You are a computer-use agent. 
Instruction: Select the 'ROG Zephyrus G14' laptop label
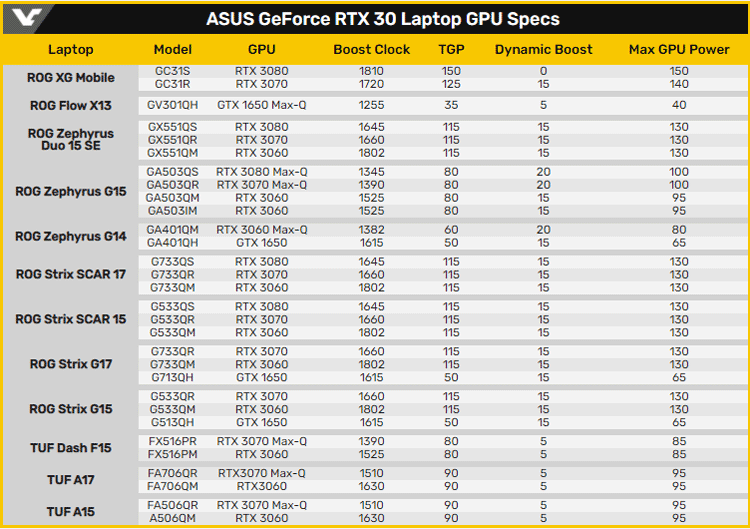71,236
